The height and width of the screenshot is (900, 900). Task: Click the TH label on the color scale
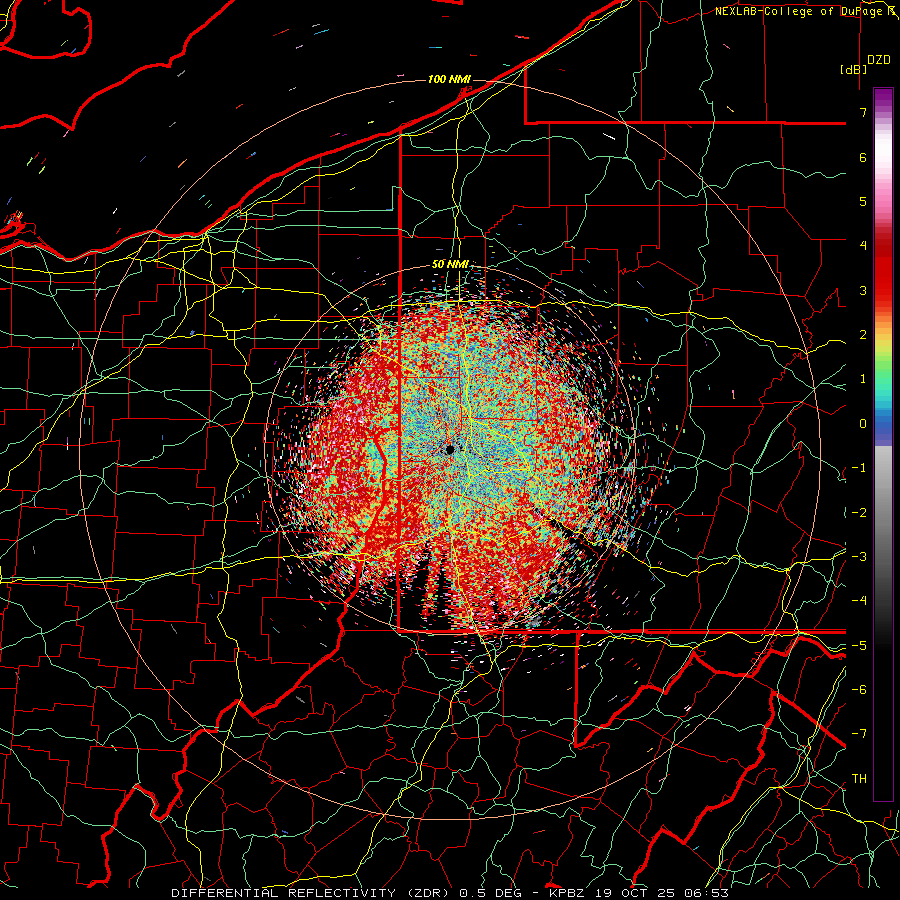[x=859, y=779]
